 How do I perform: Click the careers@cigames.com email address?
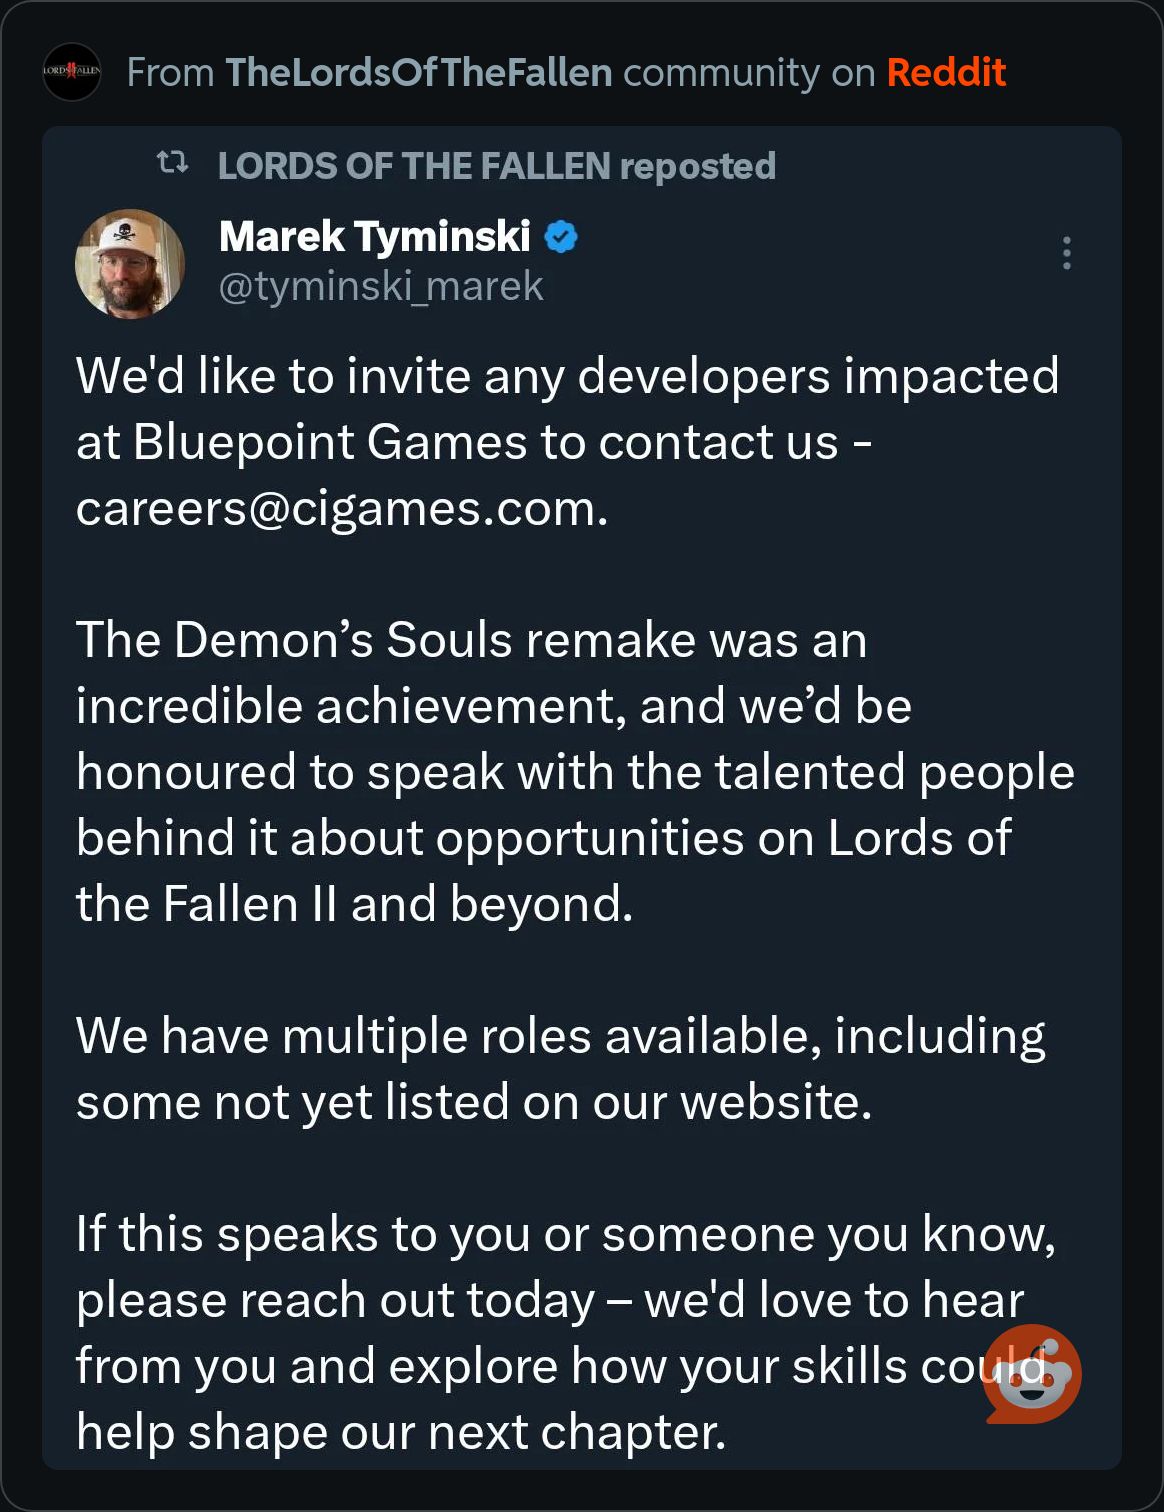point(340,509)
